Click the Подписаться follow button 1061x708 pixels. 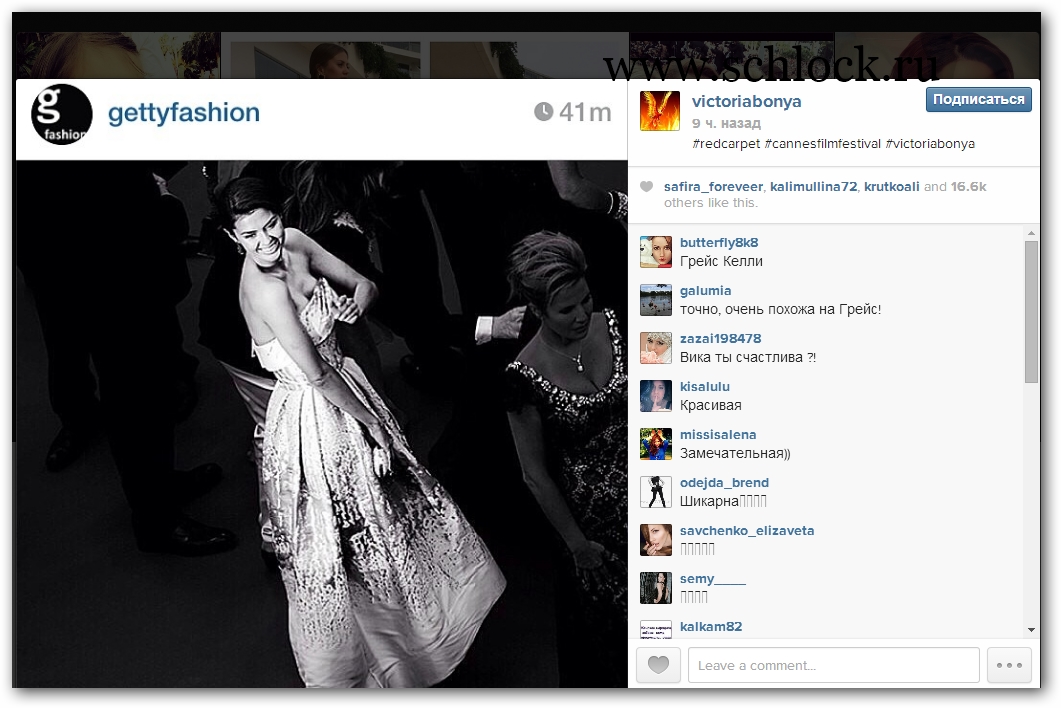point(978,99)
